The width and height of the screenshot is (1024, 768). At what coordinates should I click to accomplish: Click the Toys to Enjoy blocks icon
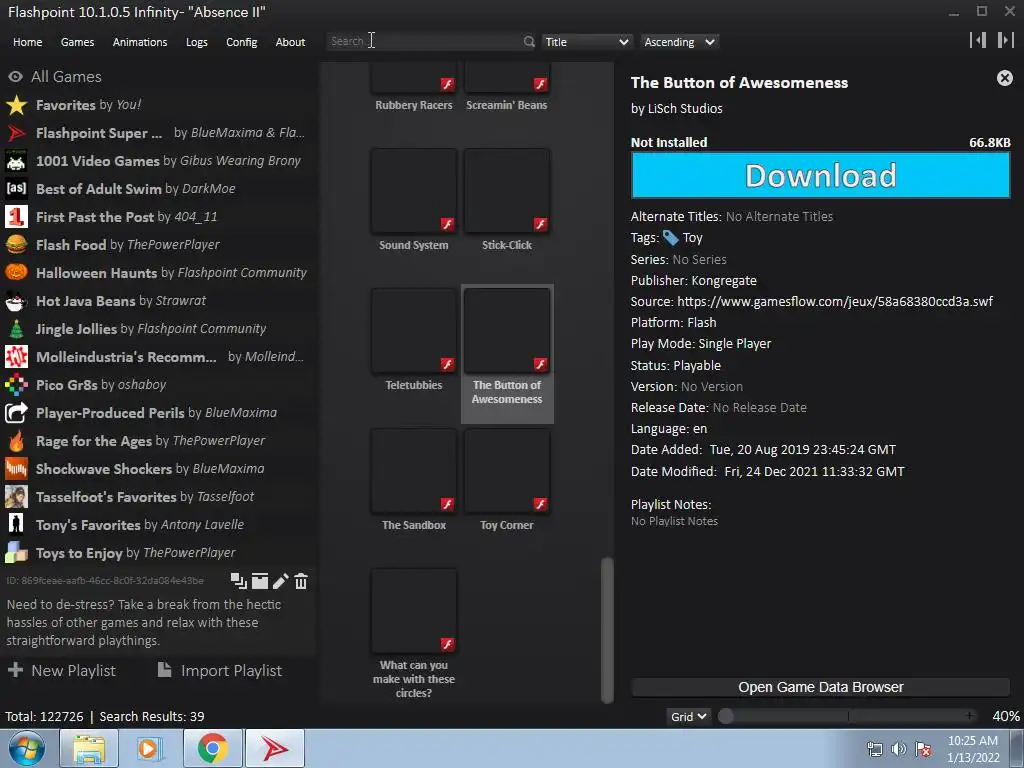pyautogui.click(x=16, y=552)
